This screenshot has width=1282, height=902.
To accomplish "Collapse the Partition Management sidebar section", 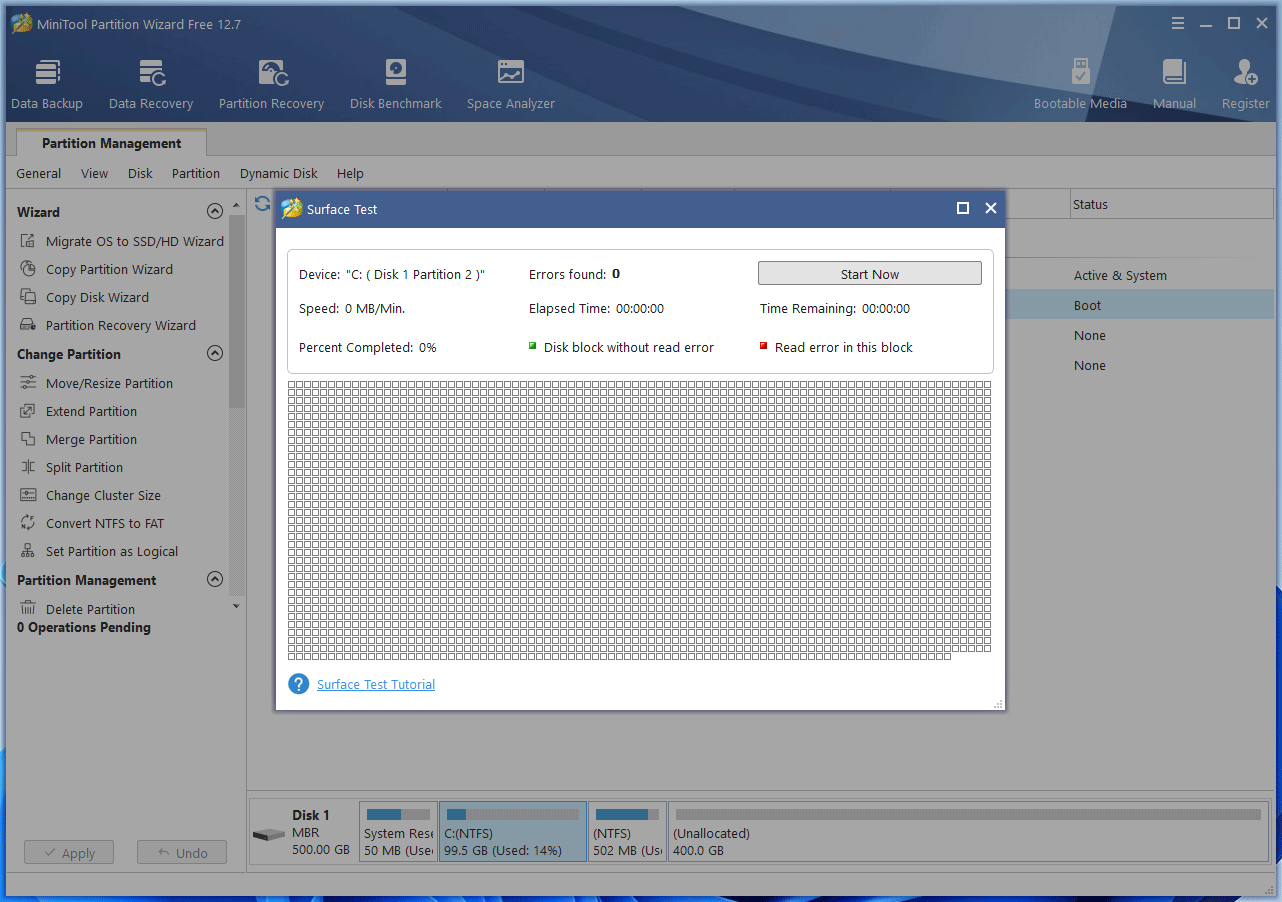I will click(214, 580).
